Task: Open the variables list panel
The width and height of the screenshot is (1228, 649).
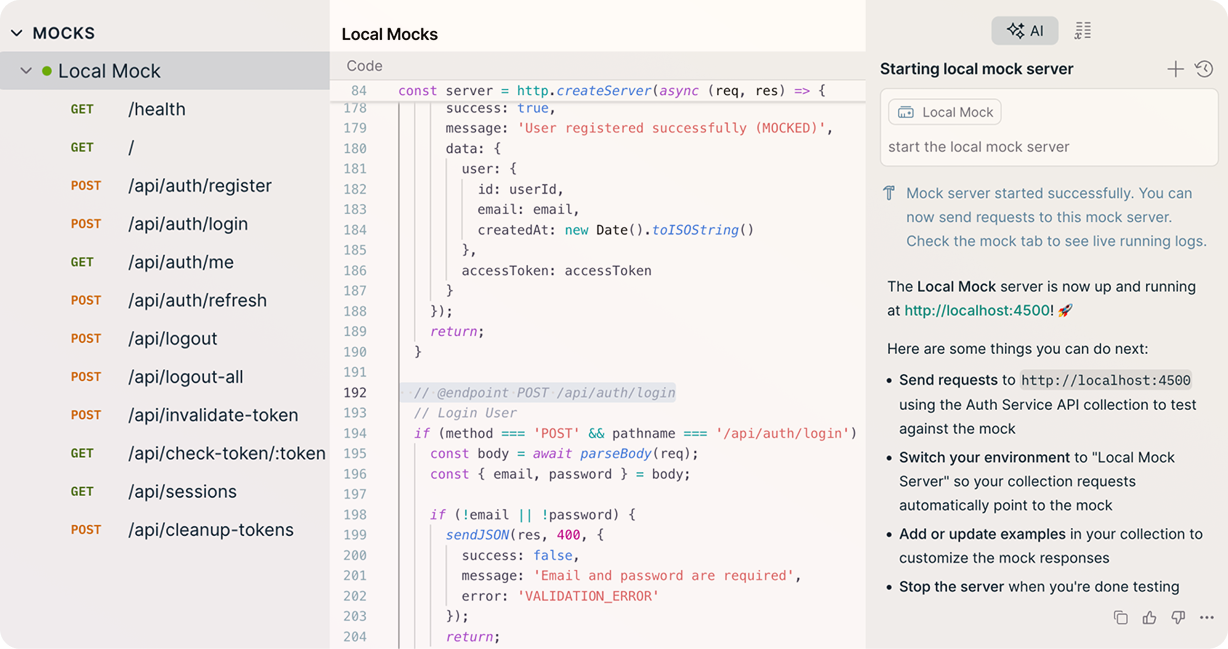Action: coord(1083,30)
